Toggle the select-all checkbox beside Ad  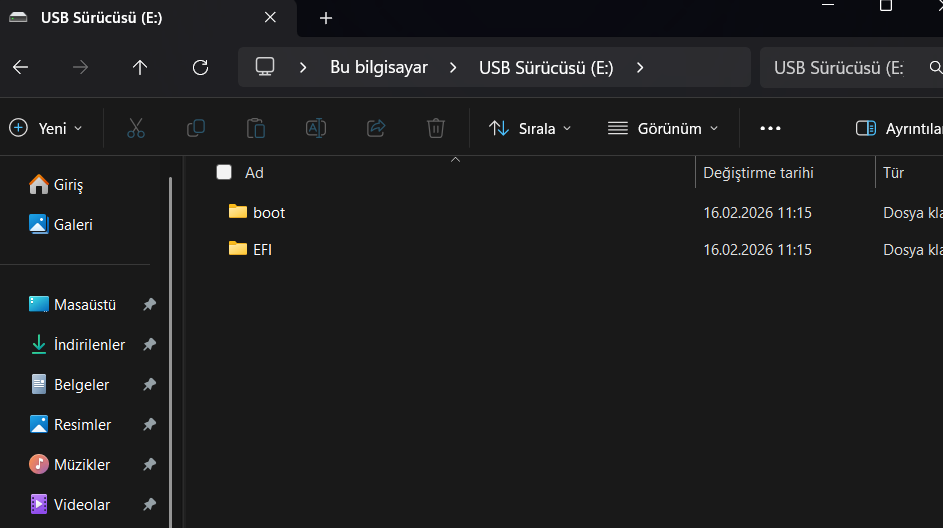point(224,172)
